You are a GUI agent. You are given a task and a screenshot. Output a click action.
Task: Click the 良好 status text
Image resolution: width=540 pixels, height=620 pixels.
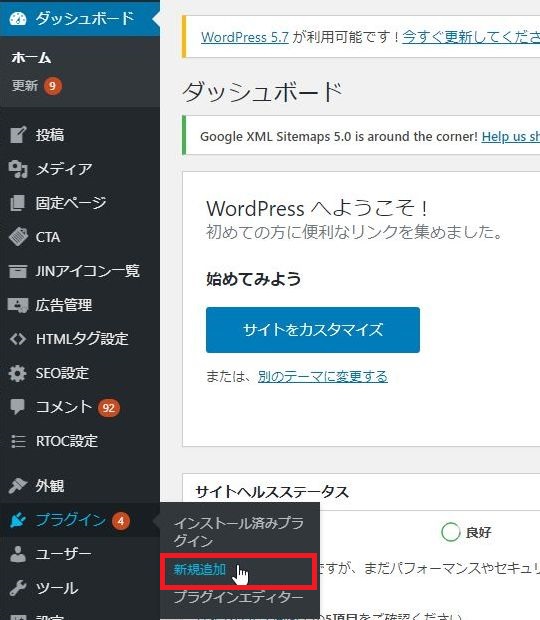[479, 533]
